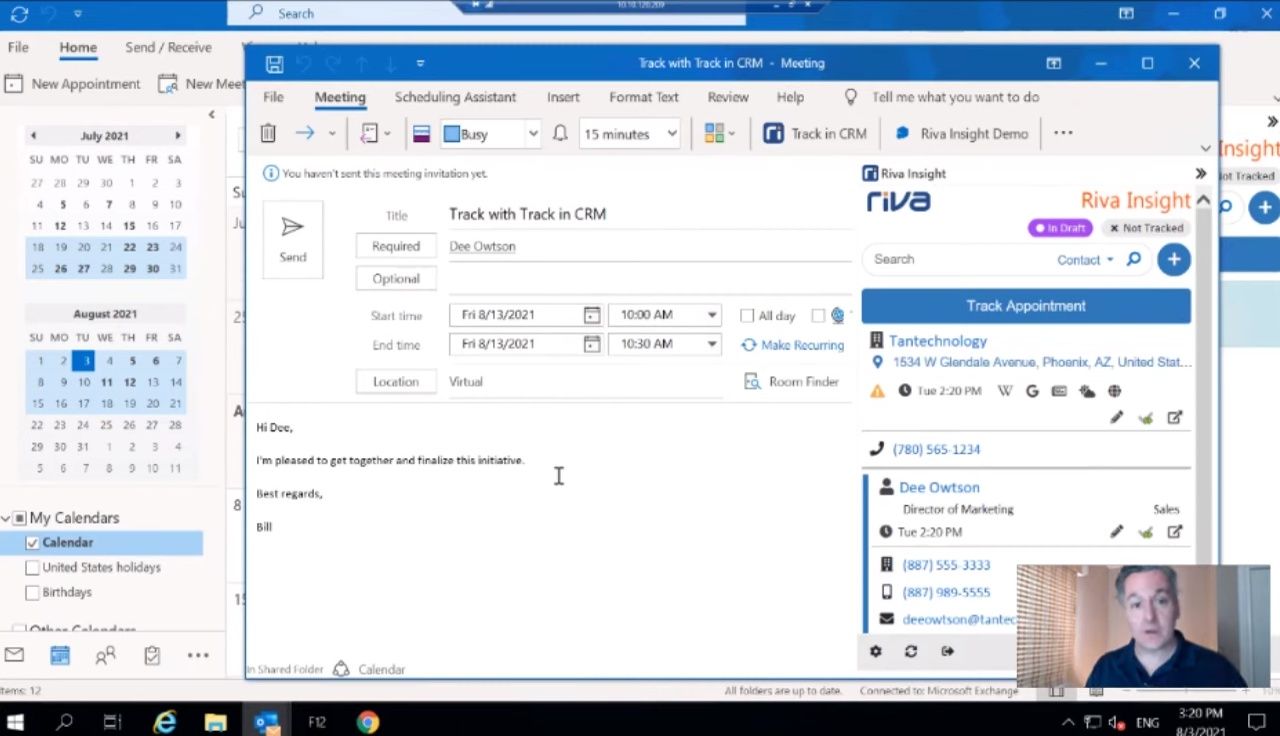The height and width of the screenshot is (736, 1280).
Task: Click the In Draft status badge
Action: click(x=1060, y=228)
